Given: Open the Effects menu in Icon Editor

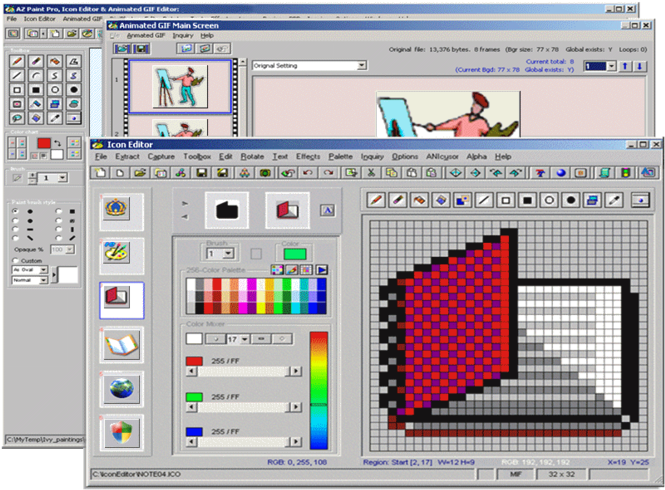Looking at the screenshot, I should [x=308, y=157].
